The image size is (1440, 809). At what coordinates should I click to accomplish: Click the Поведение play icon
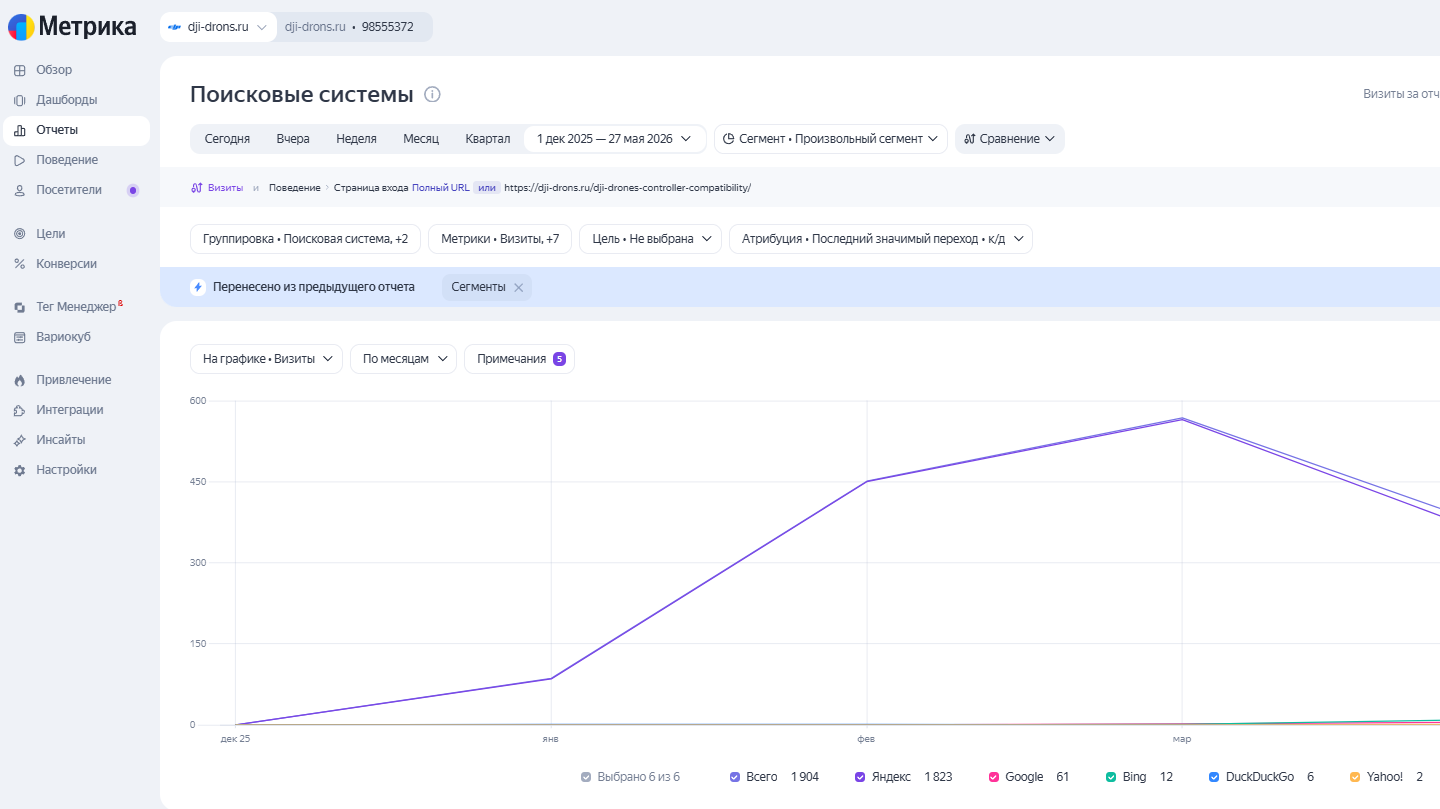click(x=19, y=160)
